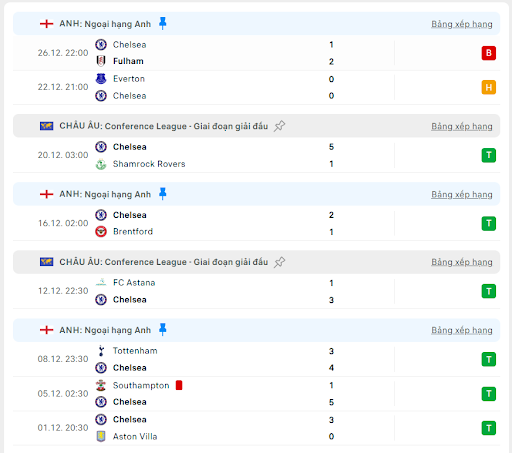Image resolution: width=512 pixels, height=453 pixels.
Task: Click the FC Astana logo
Action: click(x=101, y=283)
